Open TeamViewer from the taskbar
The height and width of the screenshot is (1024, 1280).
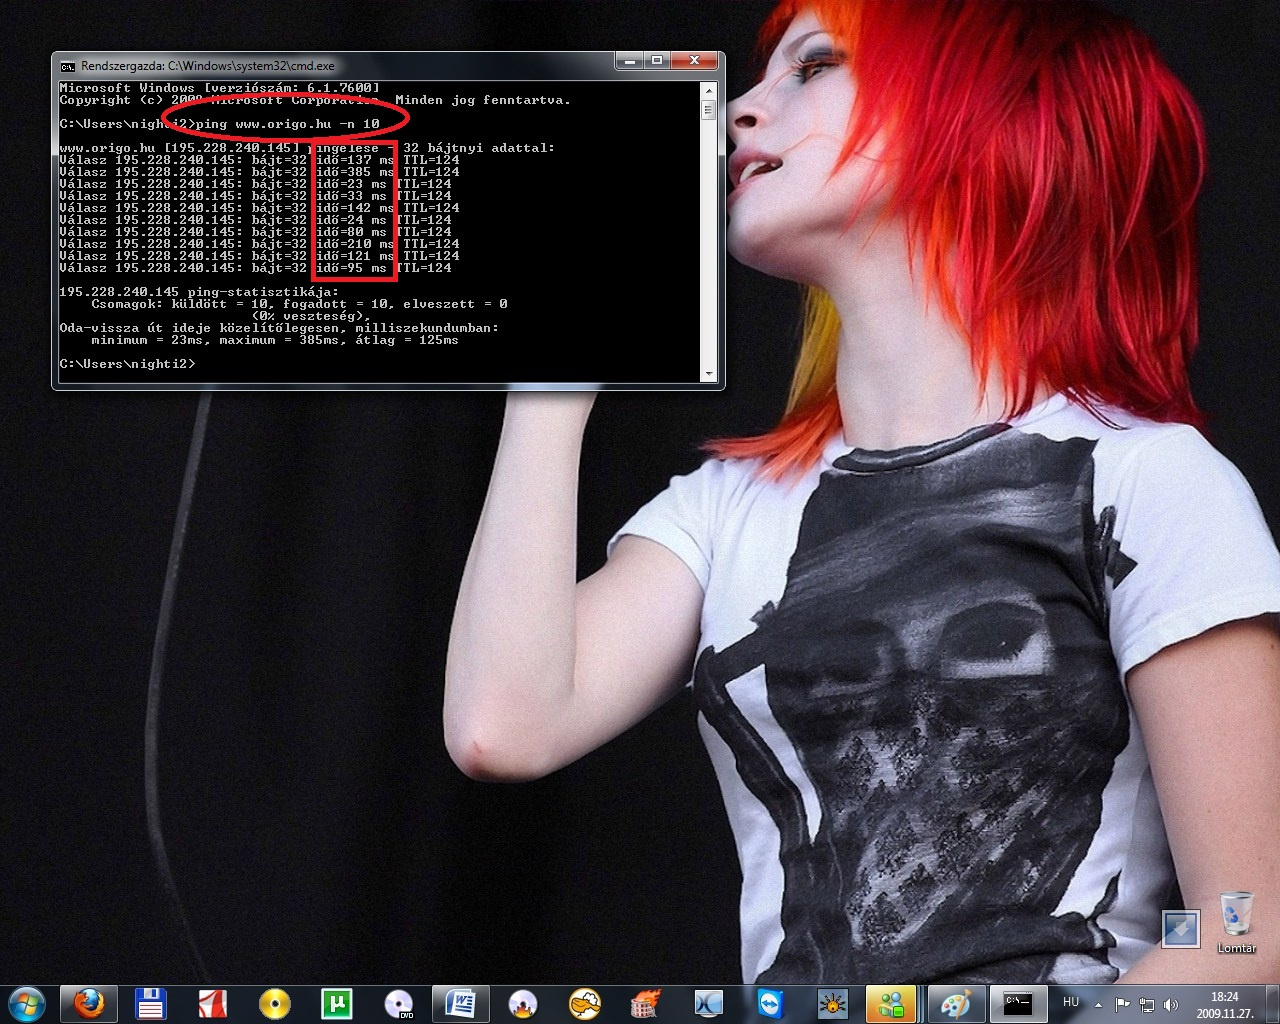pos(771,1003)
